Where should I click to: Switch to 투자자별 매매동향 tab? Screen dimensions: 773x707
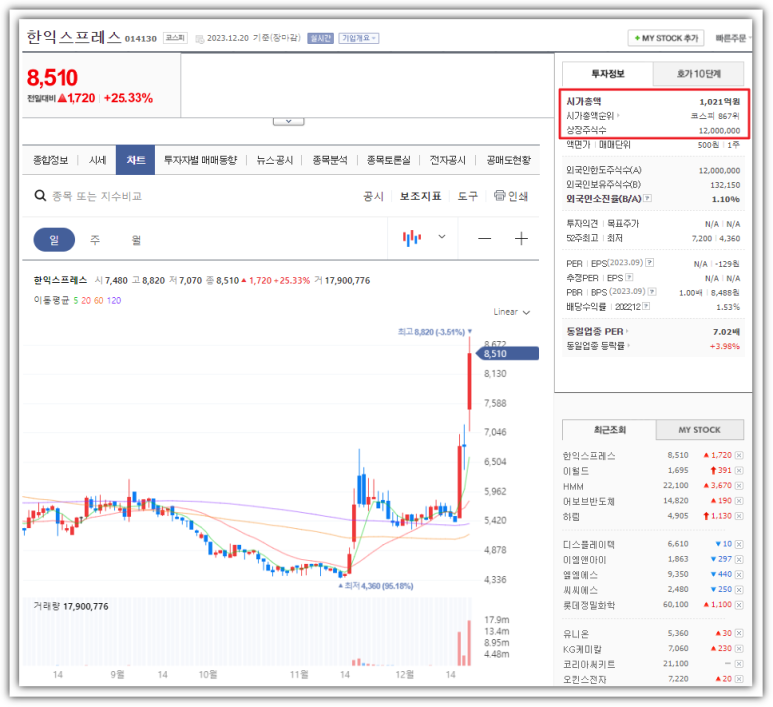[x=200, y=160]
